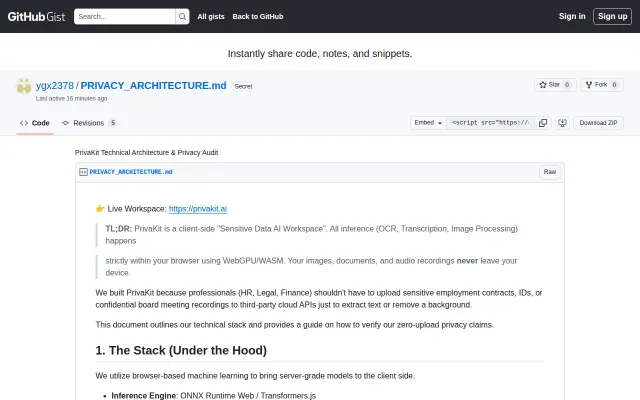Click the "Inference Engine" bullet text
Viewport: 640px width, 400px height.
pyautogui.click(x=144, y=395)
